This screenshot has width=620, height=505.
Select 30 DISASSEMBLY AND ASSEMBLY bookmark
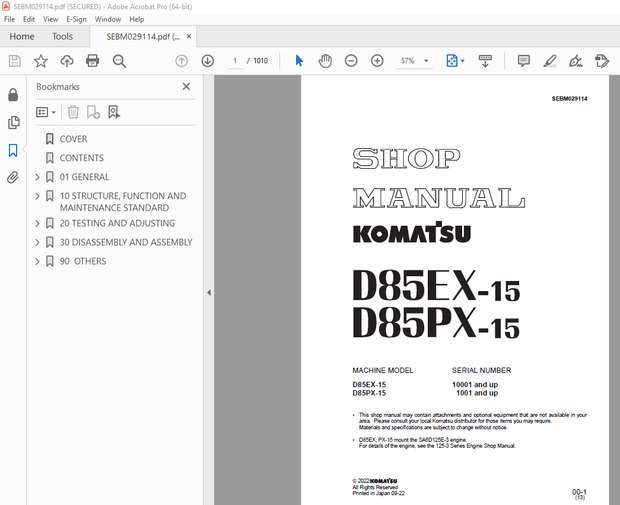126,242
